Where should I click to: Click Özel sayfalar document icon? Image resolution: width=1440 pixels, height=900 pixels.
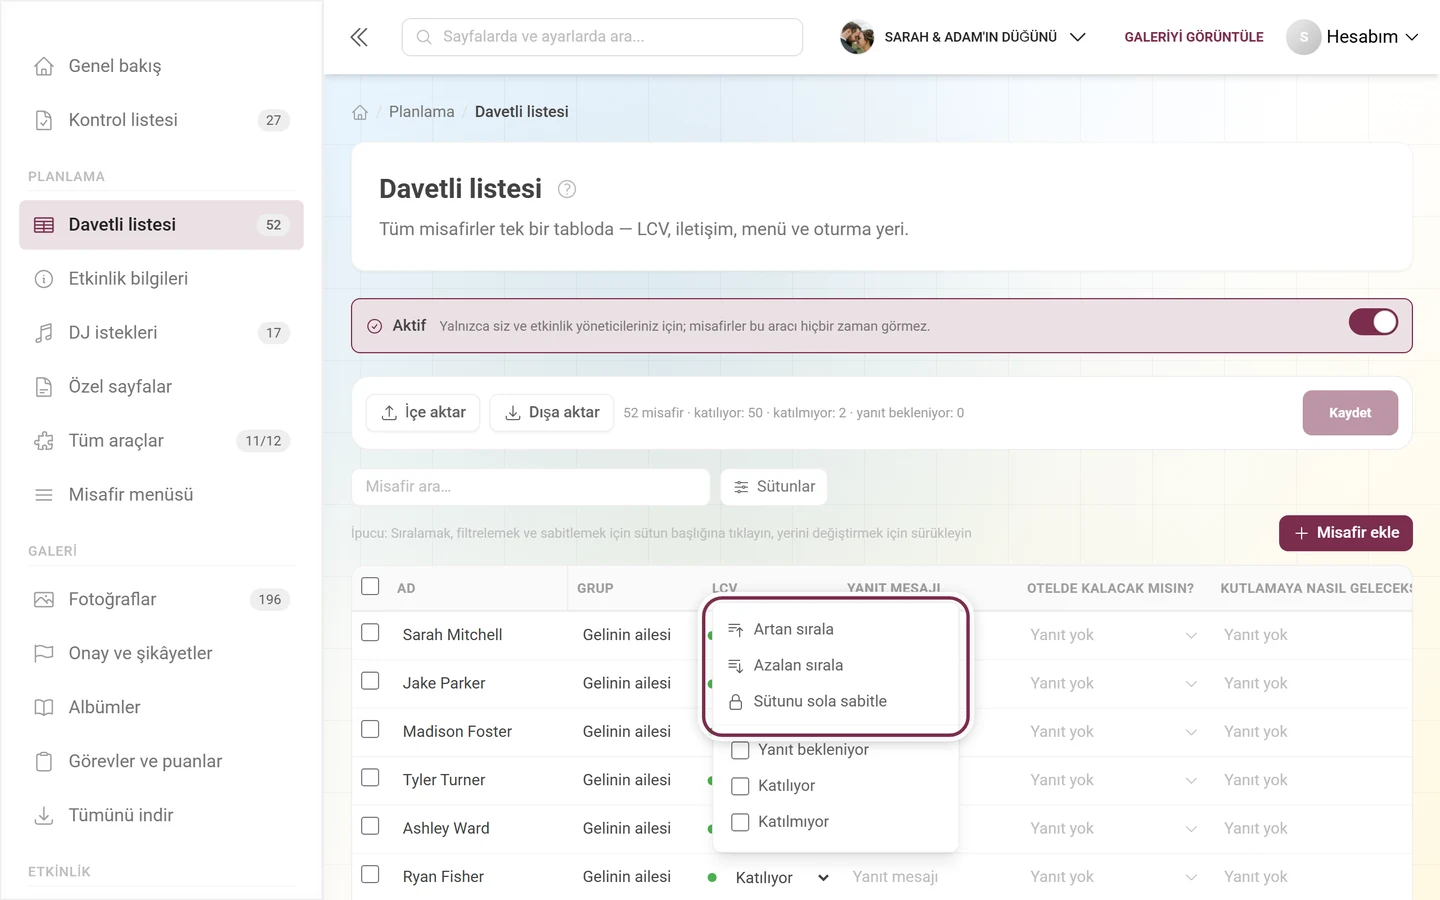(x=44, y=387)
